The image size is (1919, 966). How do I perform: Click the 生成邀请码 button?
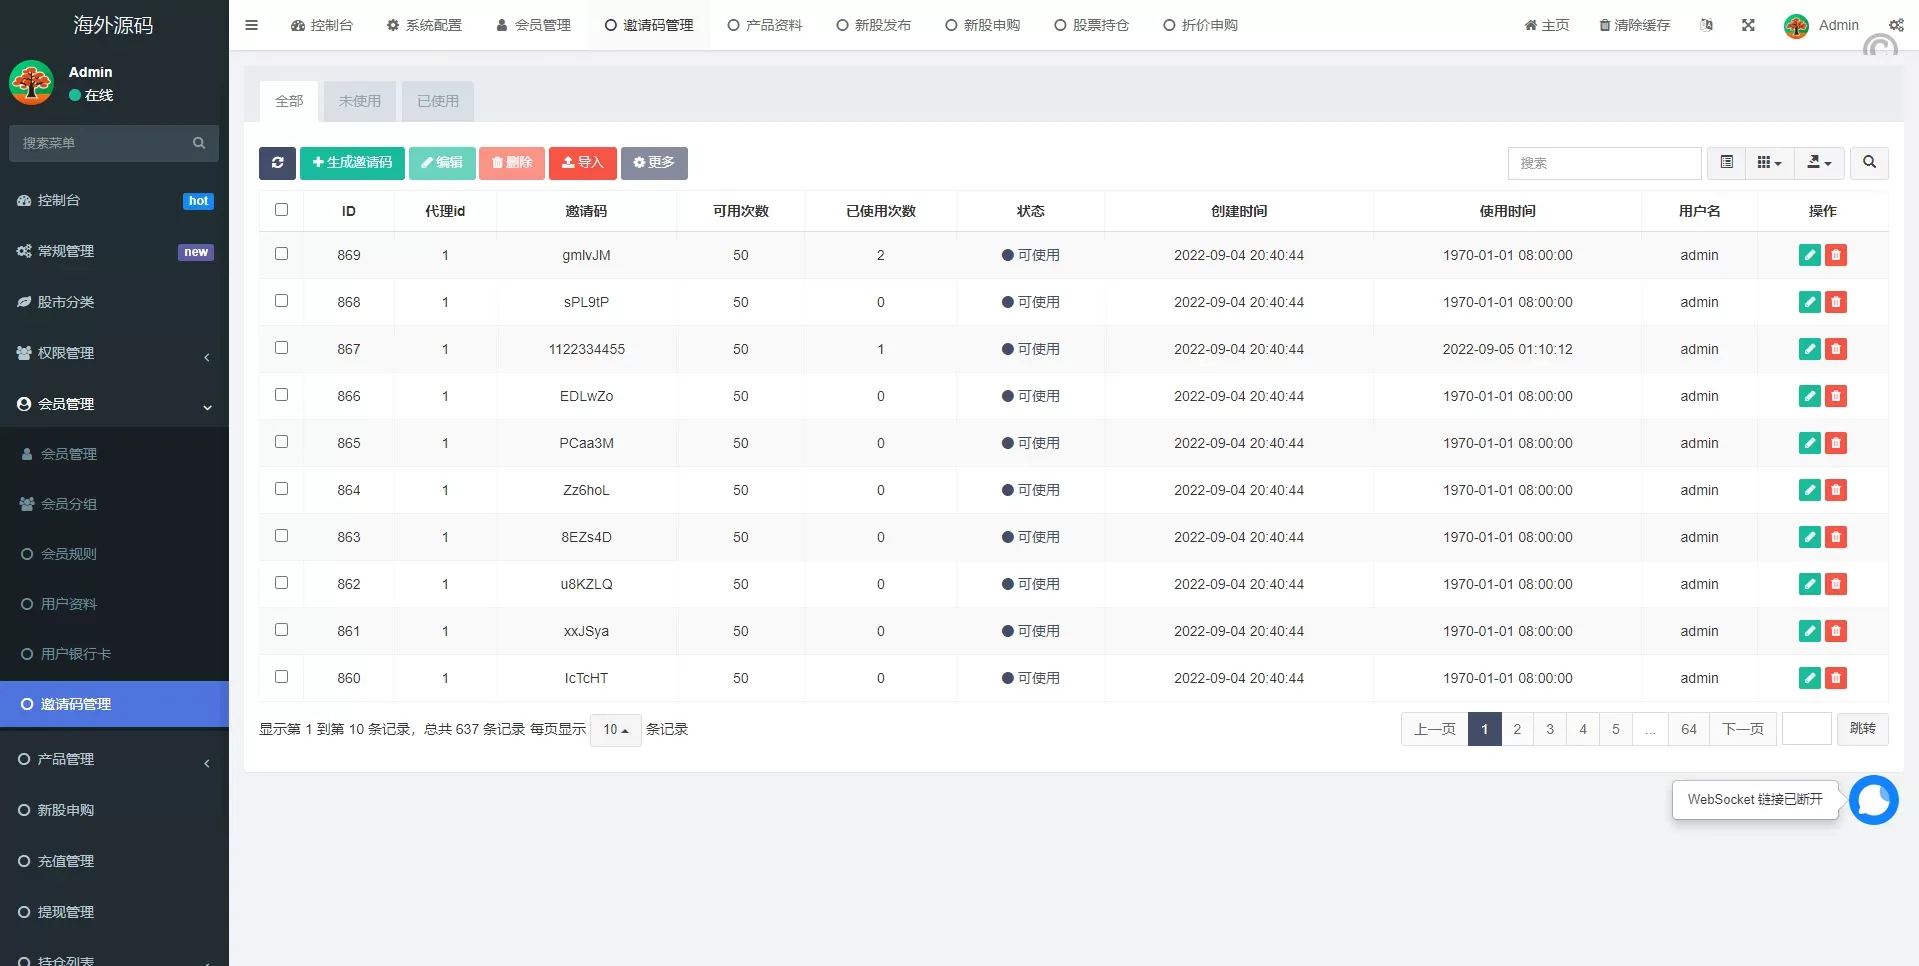[x=352, y=163]
